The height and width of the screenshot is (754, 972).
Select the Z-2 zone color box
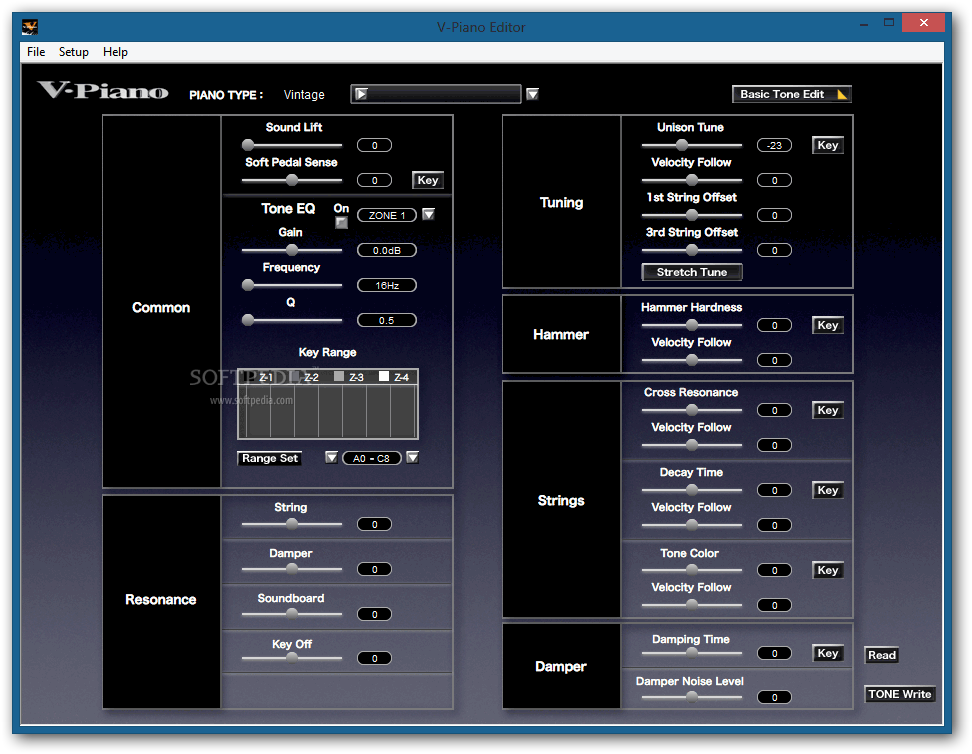294,376
